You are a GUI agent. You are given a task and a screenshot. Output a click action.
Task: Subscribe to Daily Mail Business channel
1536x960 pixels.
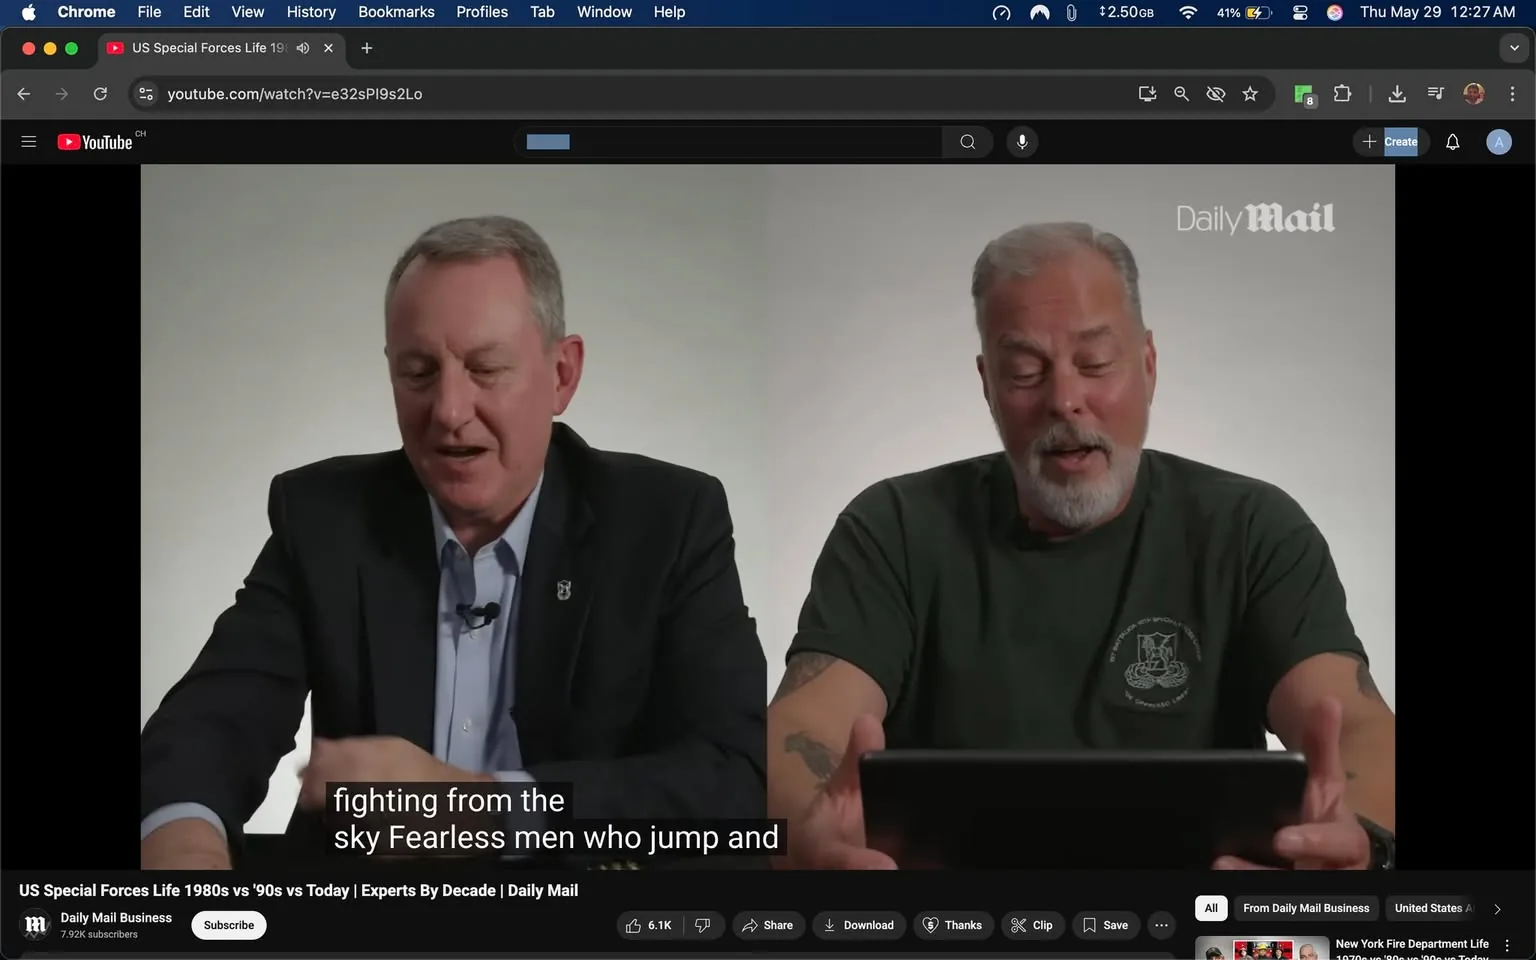tap(228, 925)
